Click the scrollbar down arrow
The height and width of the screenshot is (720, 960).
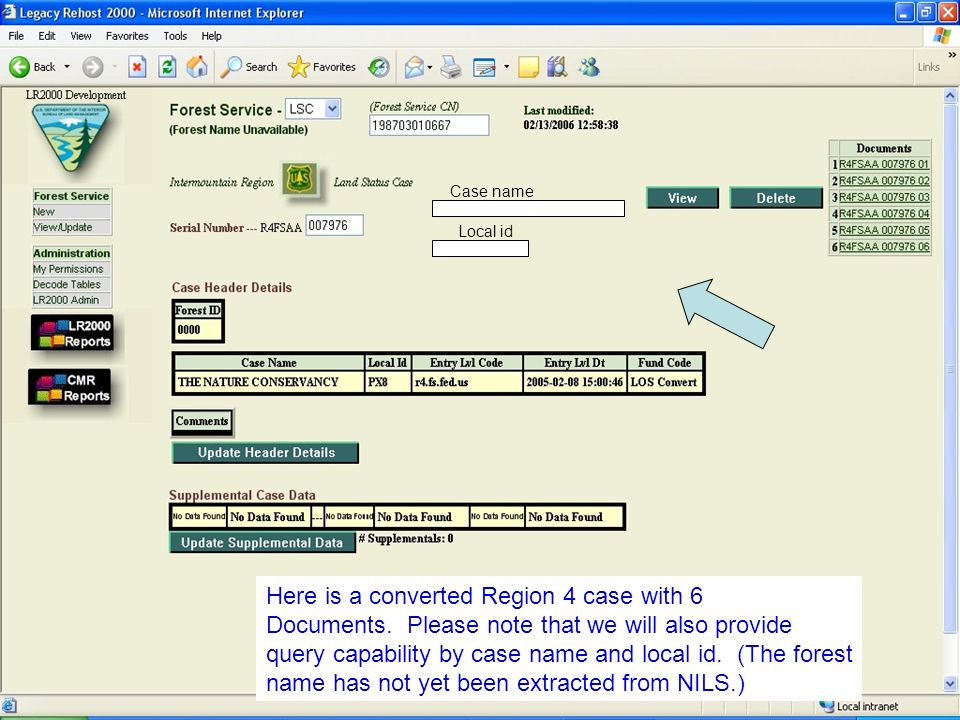(950, 683)
